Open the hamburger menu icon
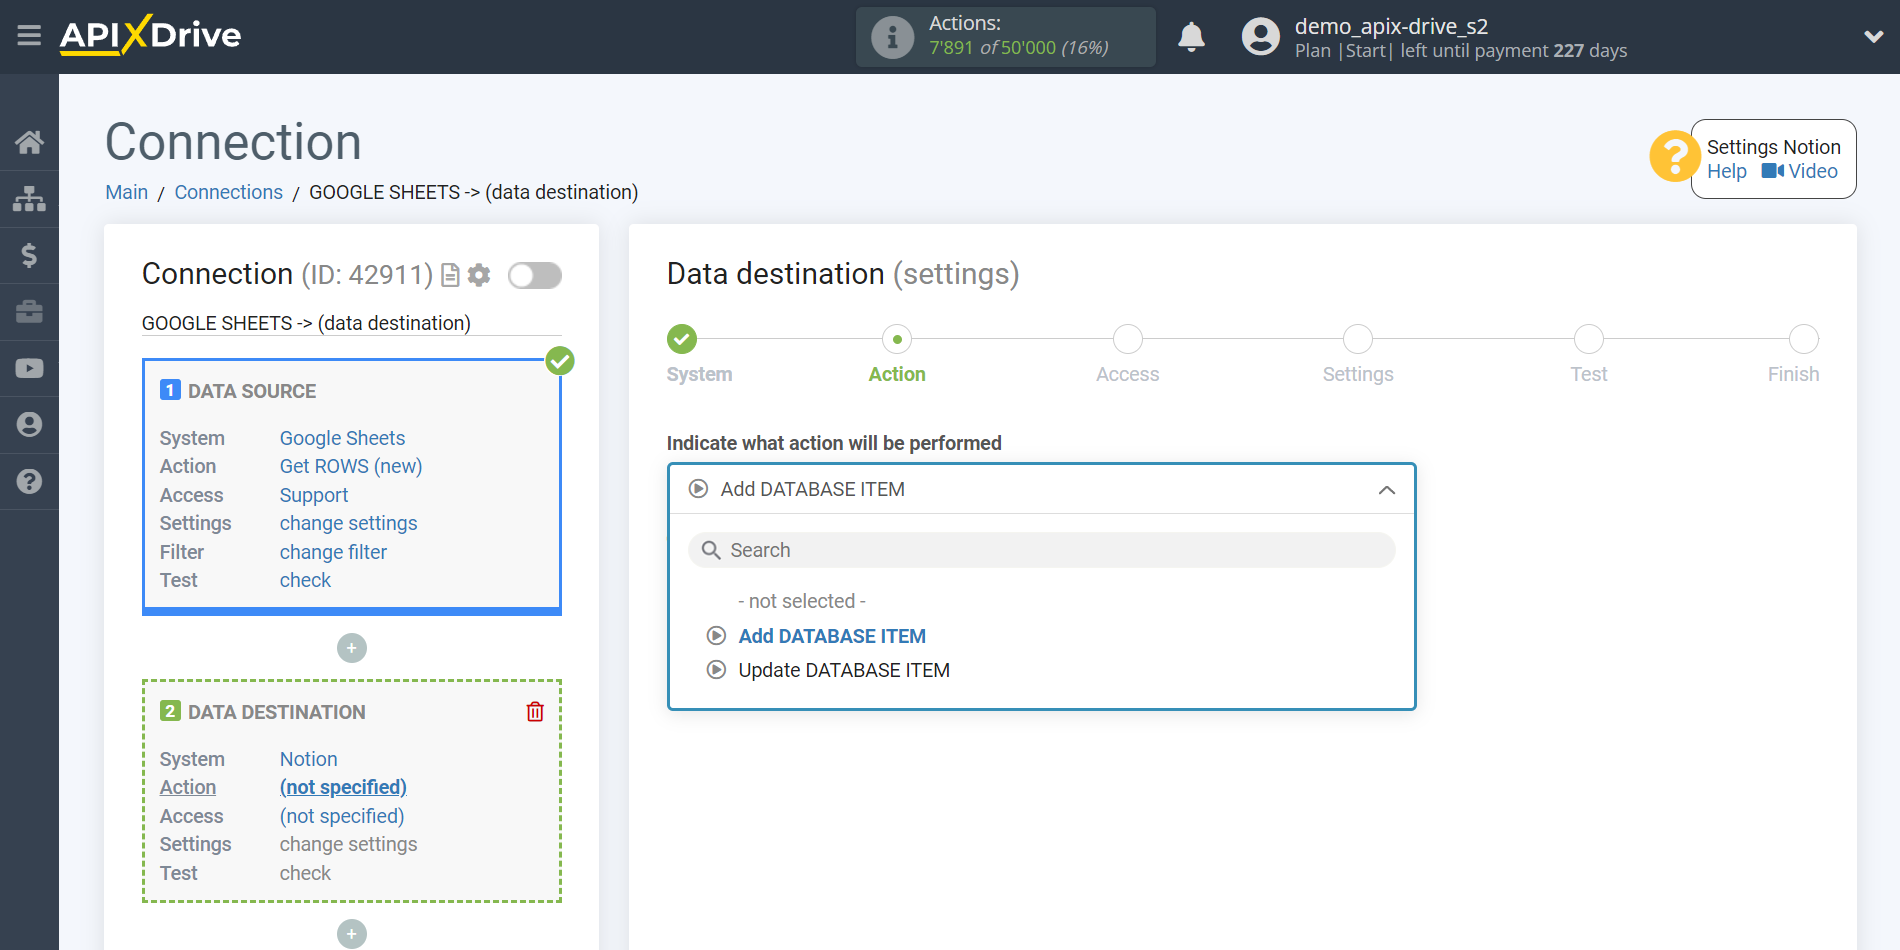Screen dimensions: 1900x950 (29, 36)
